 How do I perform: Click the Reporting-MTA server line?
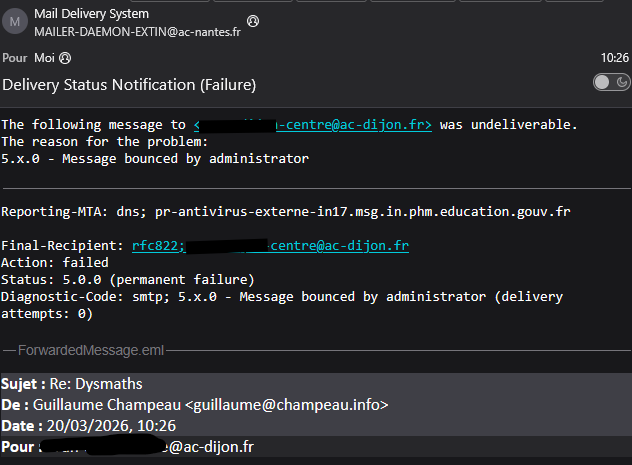tap(286, 212)
